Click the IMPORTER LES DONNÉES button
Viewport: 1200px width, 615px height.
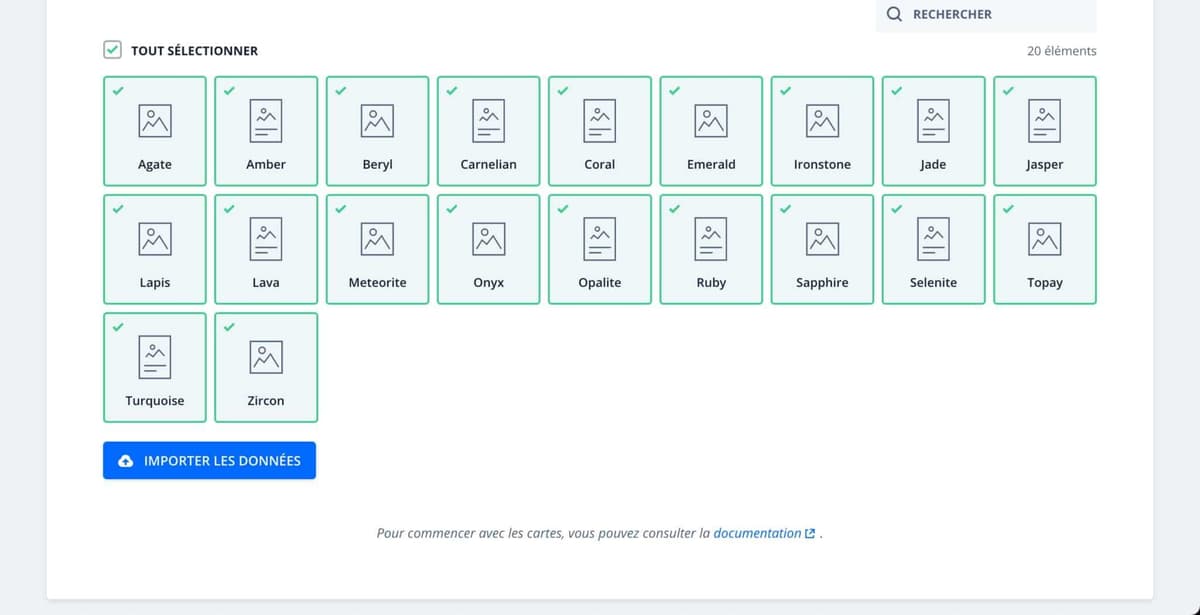tap(209, 461)
